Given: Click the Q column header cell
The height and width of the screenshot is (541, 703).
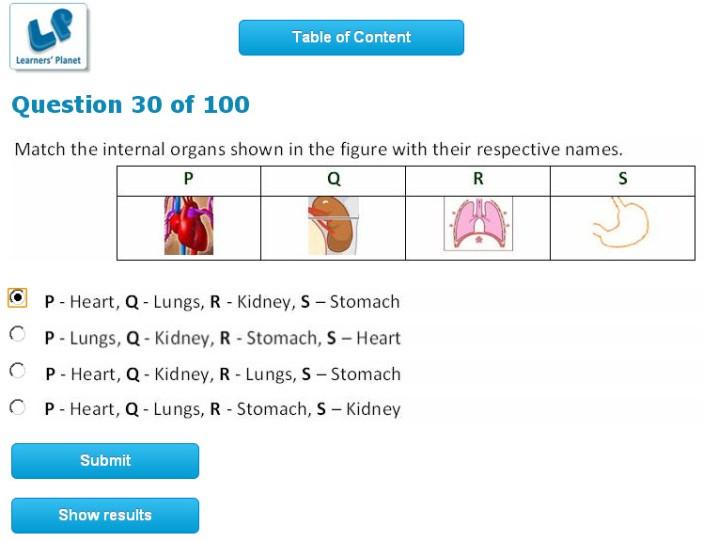Looking at the screenshot, I should (x=333, y=180).
